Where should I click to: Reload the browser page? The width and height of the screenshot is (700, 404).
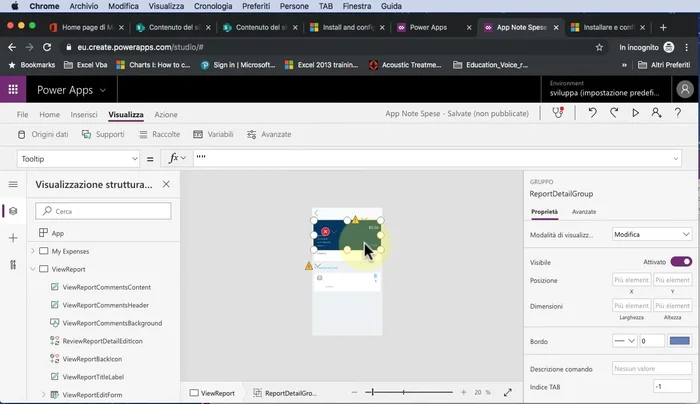pyautogui.click(x=47, y=47)
